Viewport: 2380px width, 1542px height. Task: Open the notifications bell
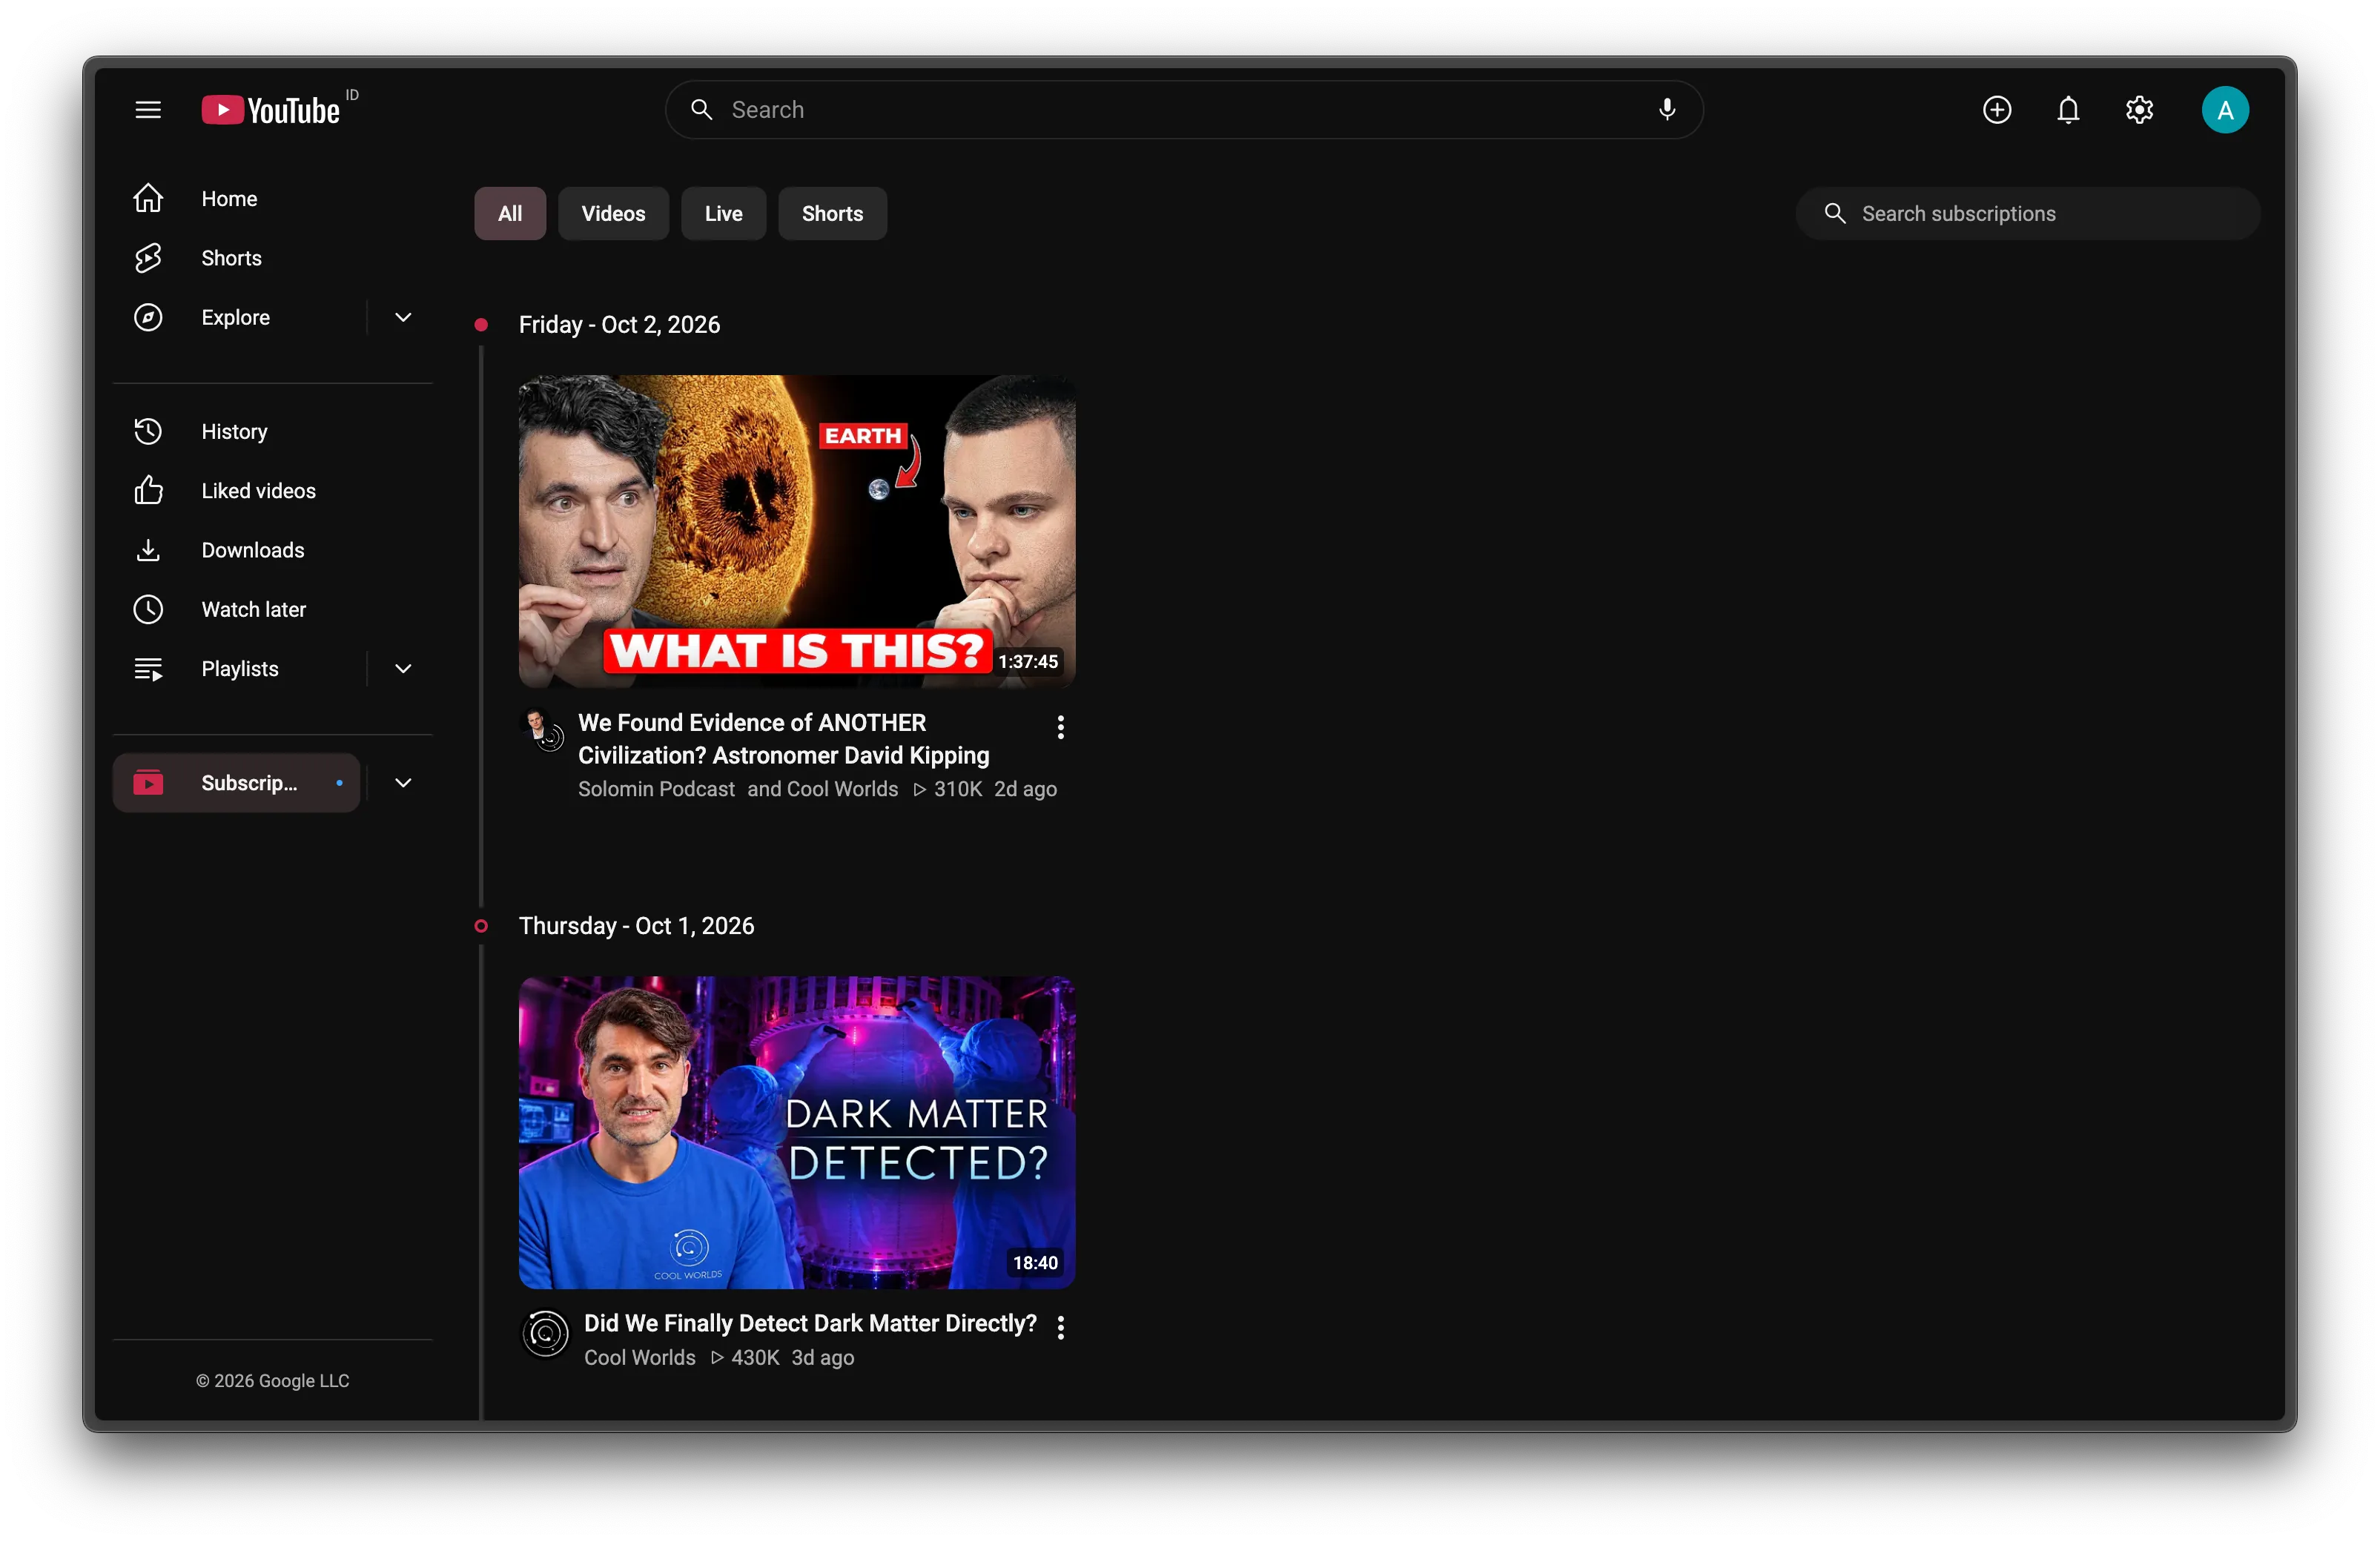coord(2068,110)
